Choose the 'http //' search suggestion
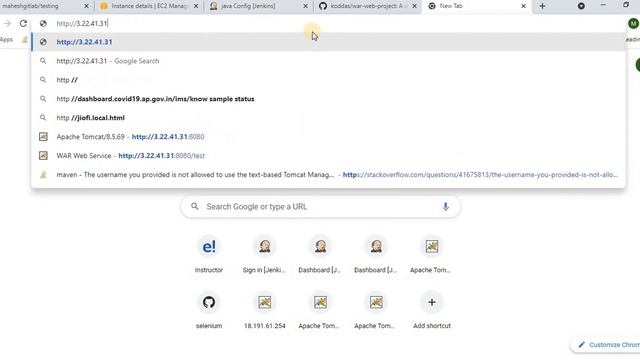 [x=329, y=80]
